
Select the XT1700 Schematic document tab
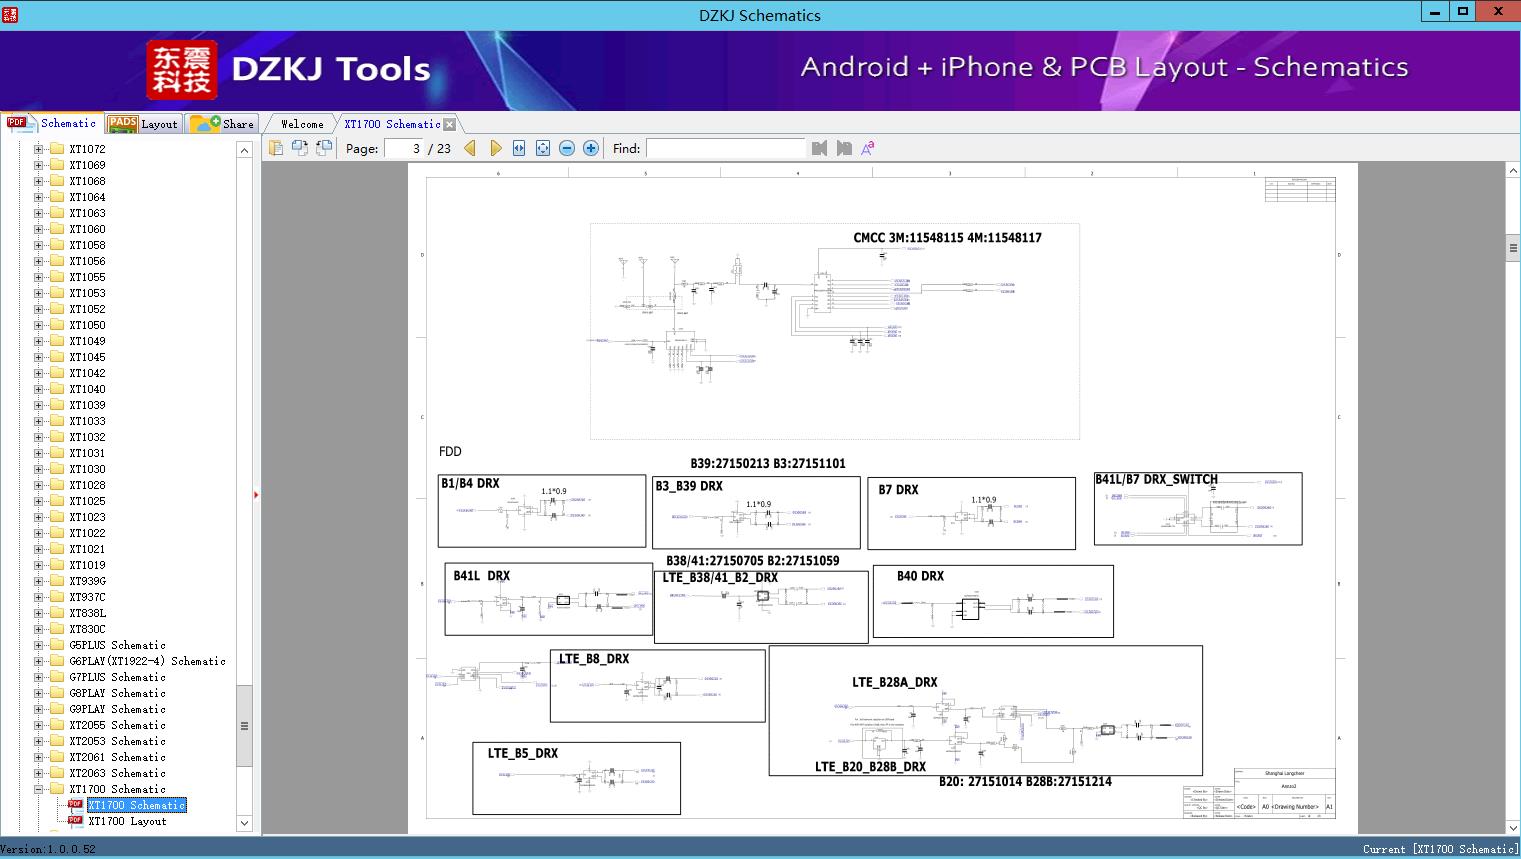pos(392,124)
